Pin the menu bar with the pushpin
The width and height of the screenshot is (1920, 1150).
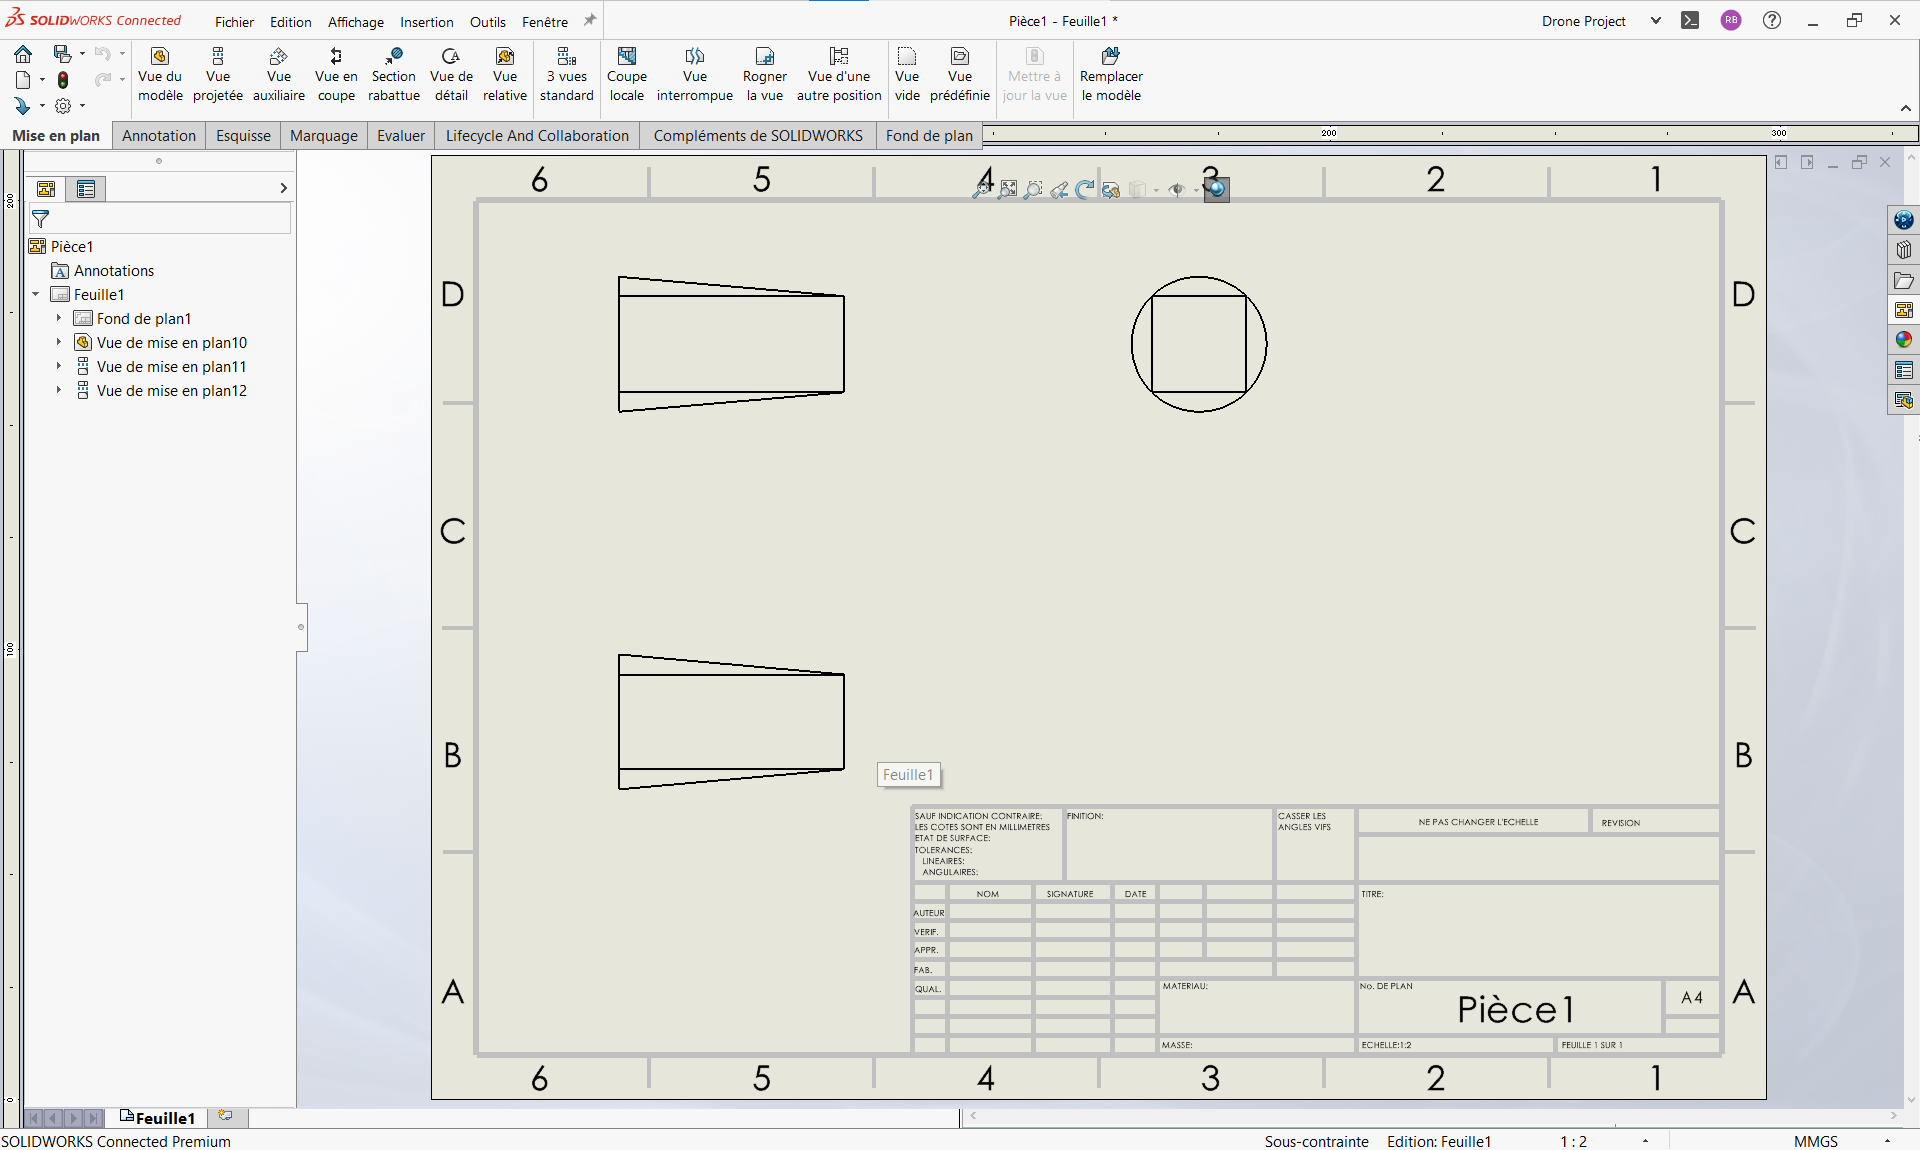(590, 21)
